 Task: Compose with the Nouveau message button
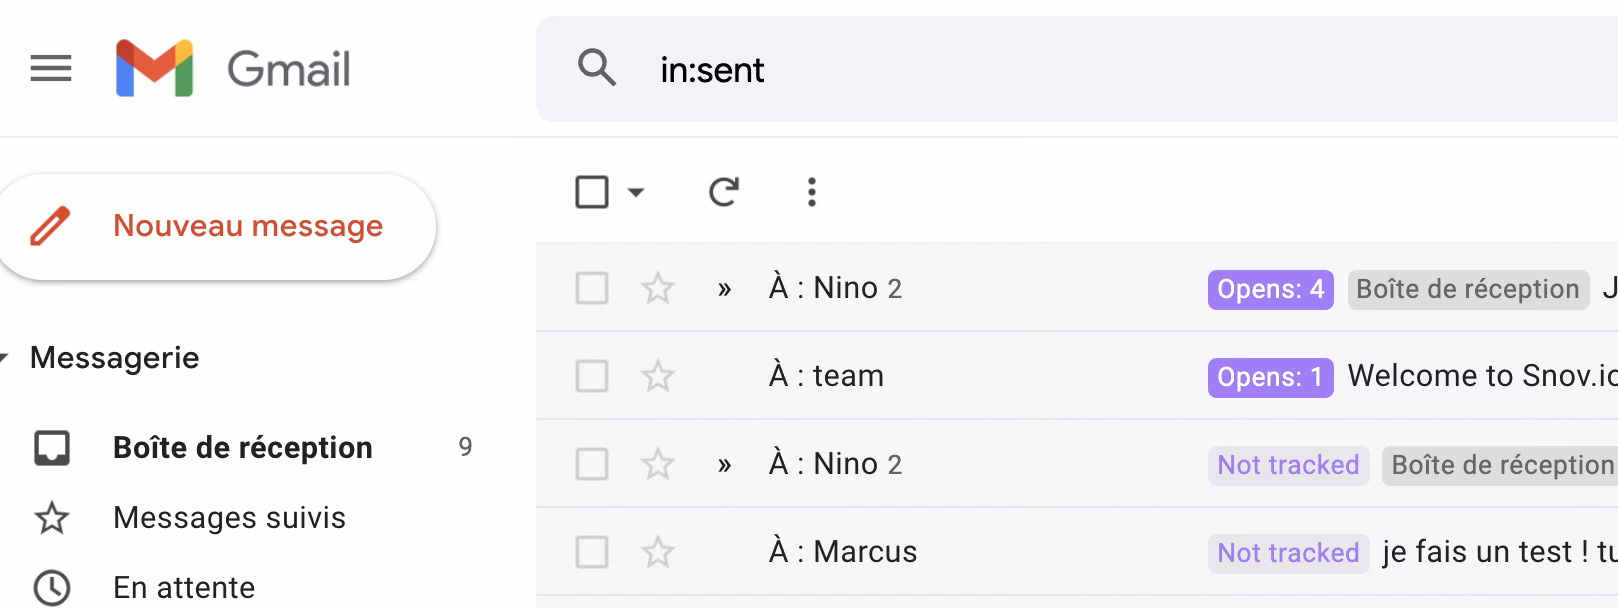tap(217, 226)
